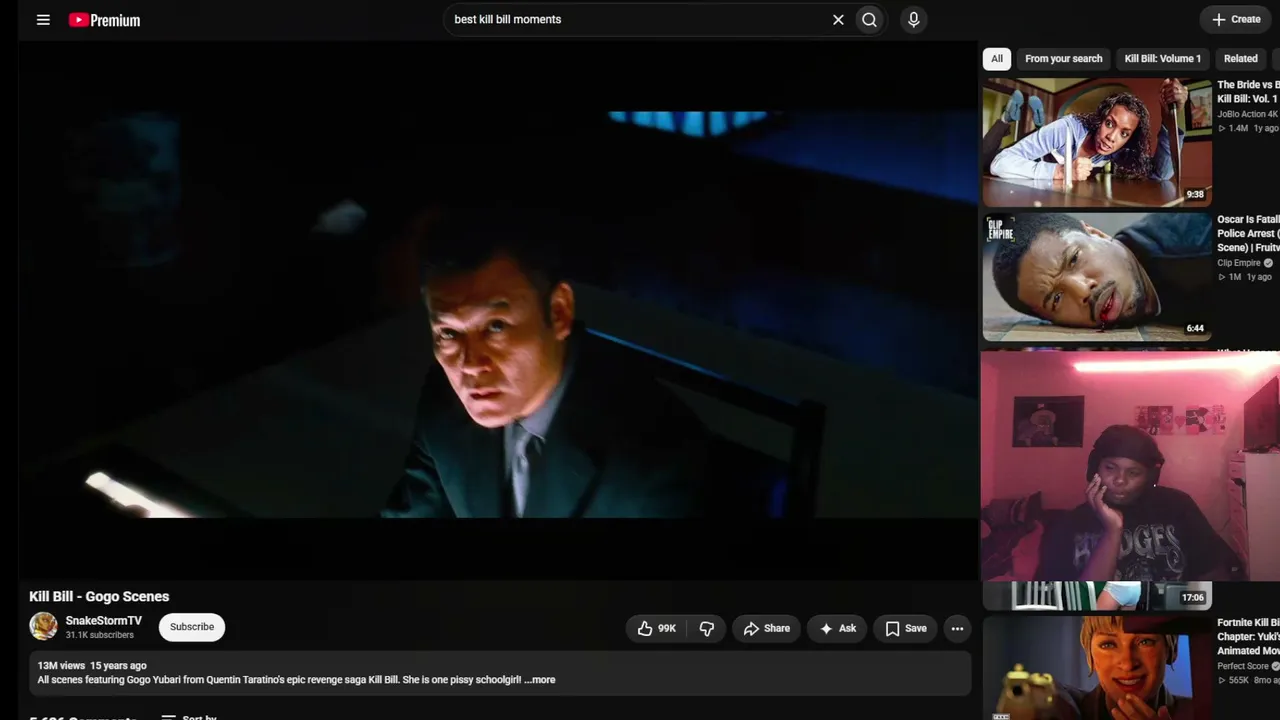This screenshot has width=1280, height=720.
Task: Select the 'From your search' chip
Action: [x=1063, y=58]
